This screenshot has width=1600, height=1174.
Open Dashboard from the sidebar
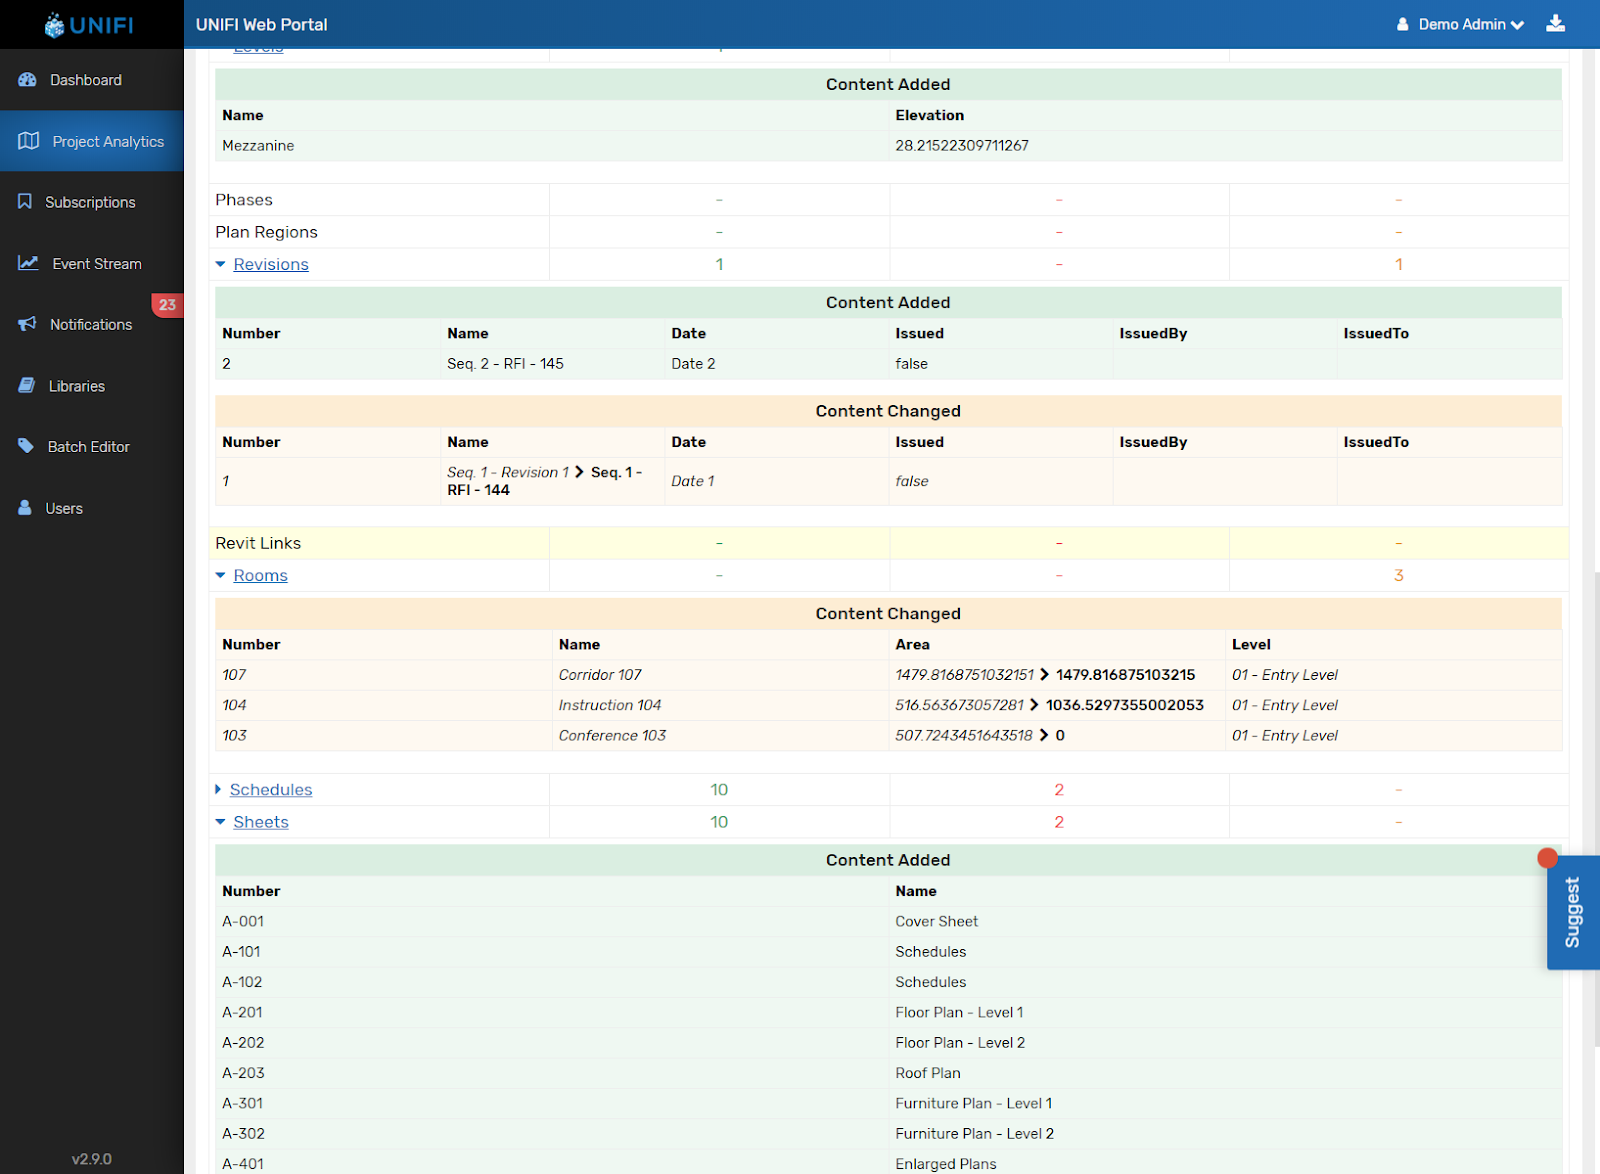tap(92, 80)
